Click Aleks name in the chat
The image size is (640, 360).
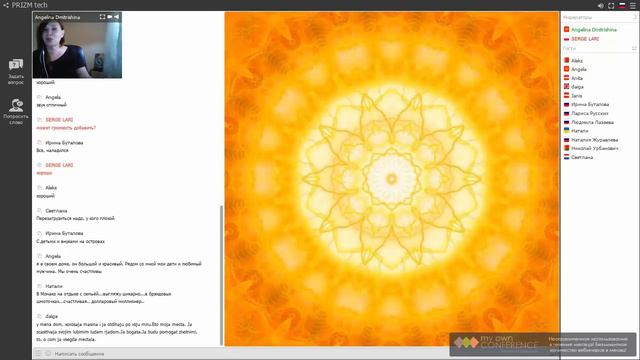tap(51, 188)
